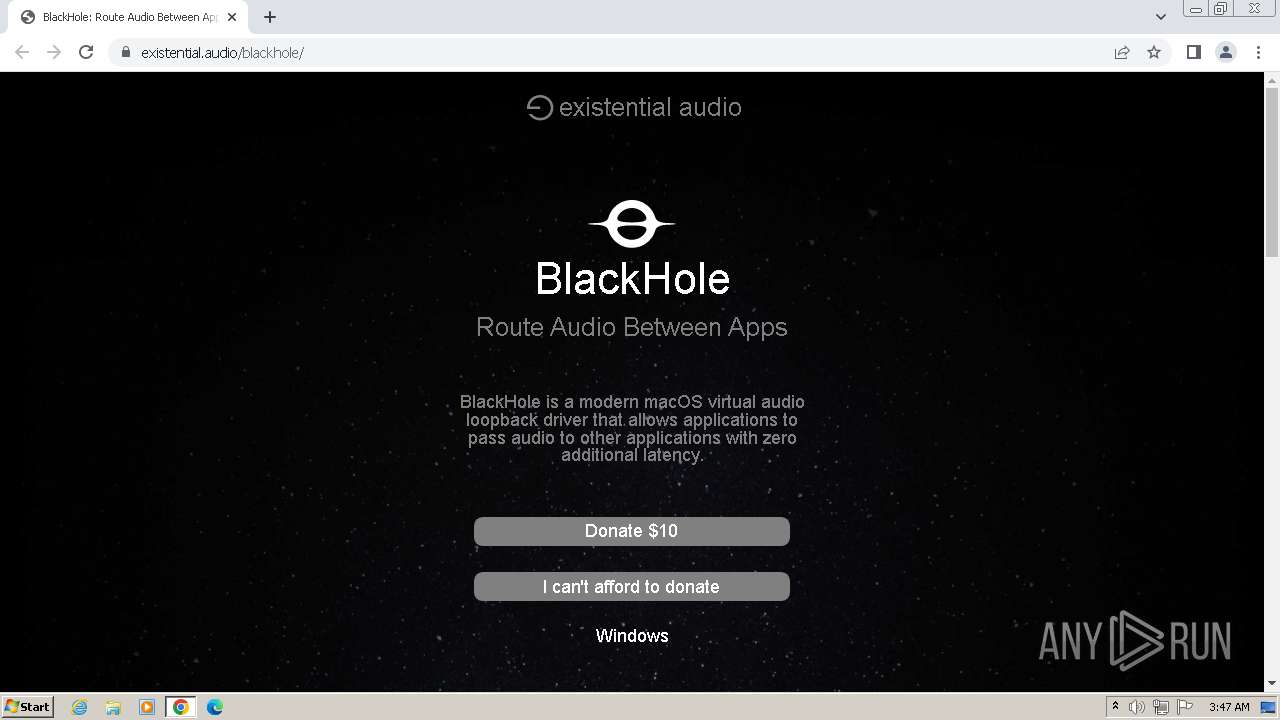Click the taskbar clock showing 3:47 AM
Image resolution: width=1280 pixels, height=720 pixels.
pos(1229,707)
